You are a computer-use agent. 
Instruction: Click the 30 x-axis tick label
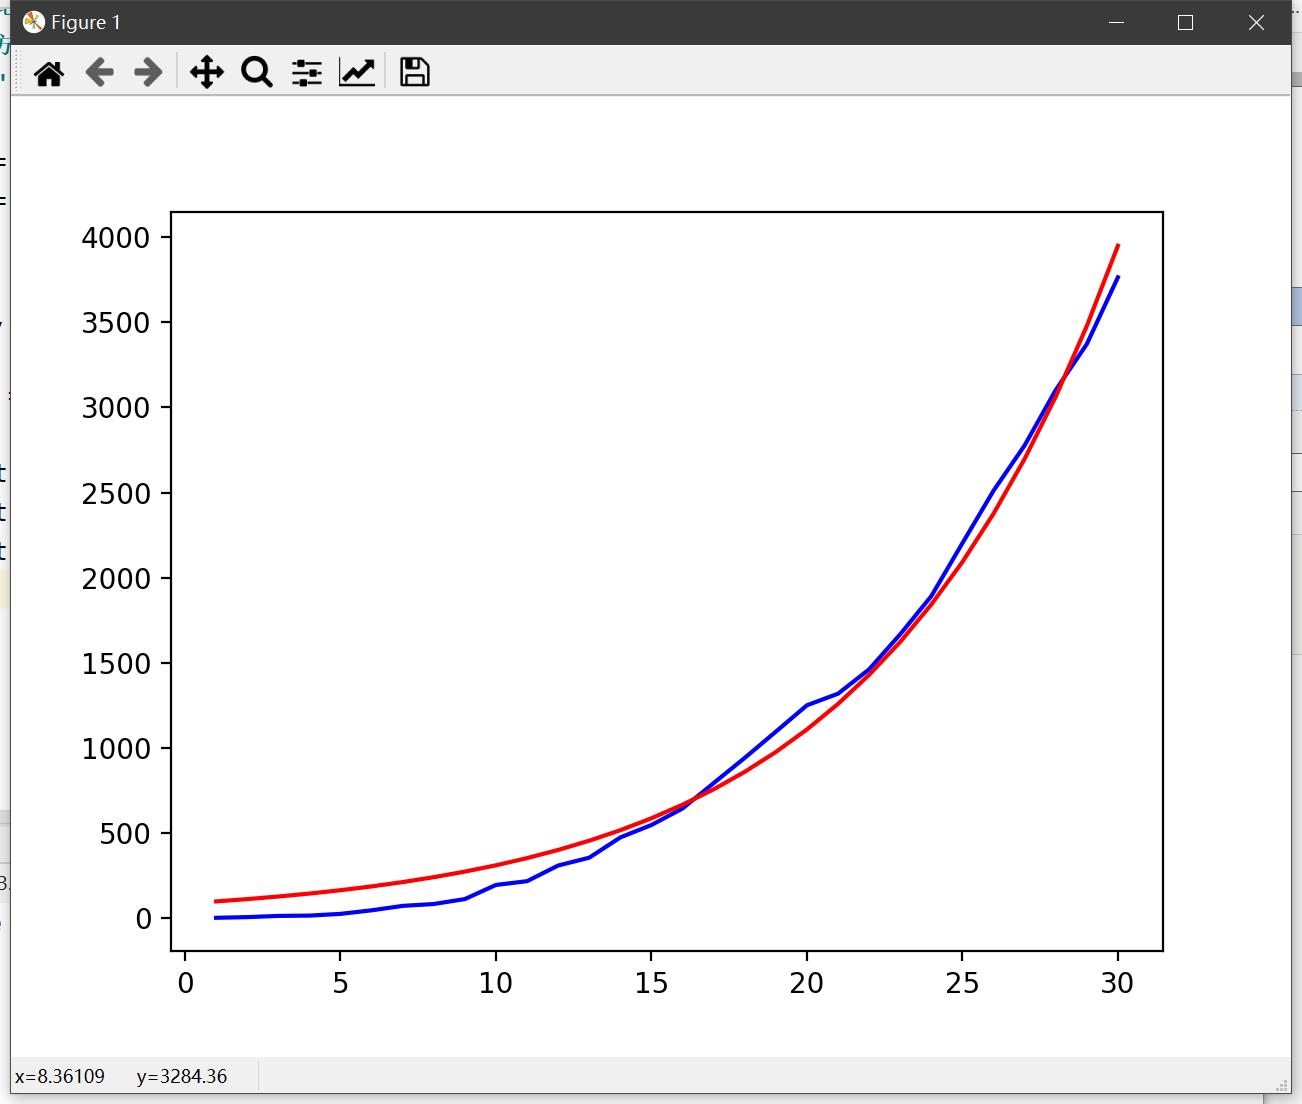pos(1118,984)
